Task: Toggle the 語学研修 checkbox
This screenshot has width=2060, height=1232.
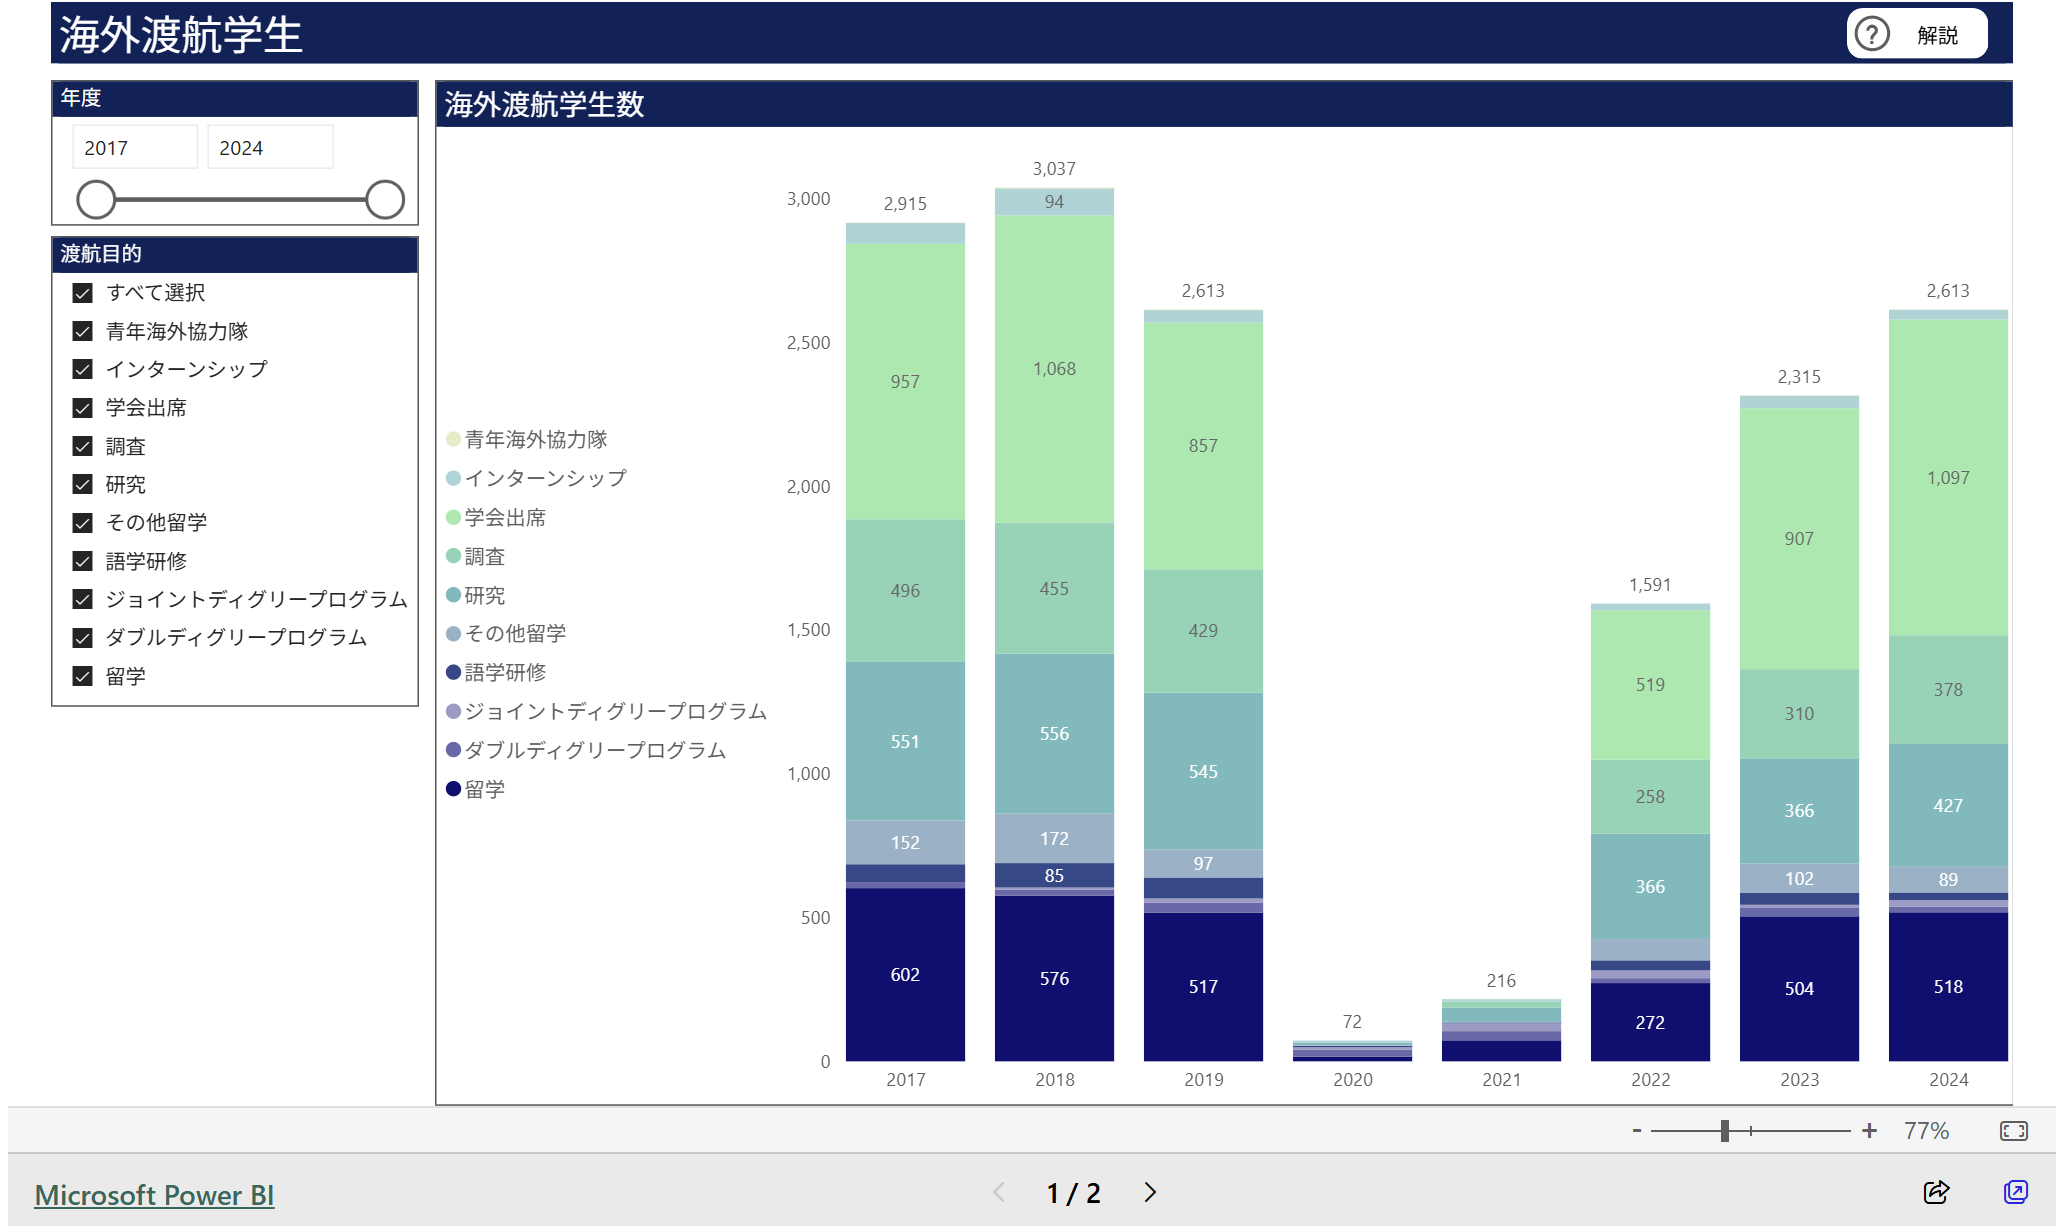Action: 83,562
